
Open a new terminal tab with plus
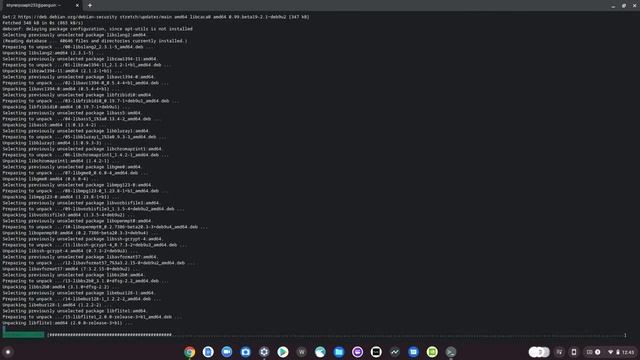(x=90, y=5)
